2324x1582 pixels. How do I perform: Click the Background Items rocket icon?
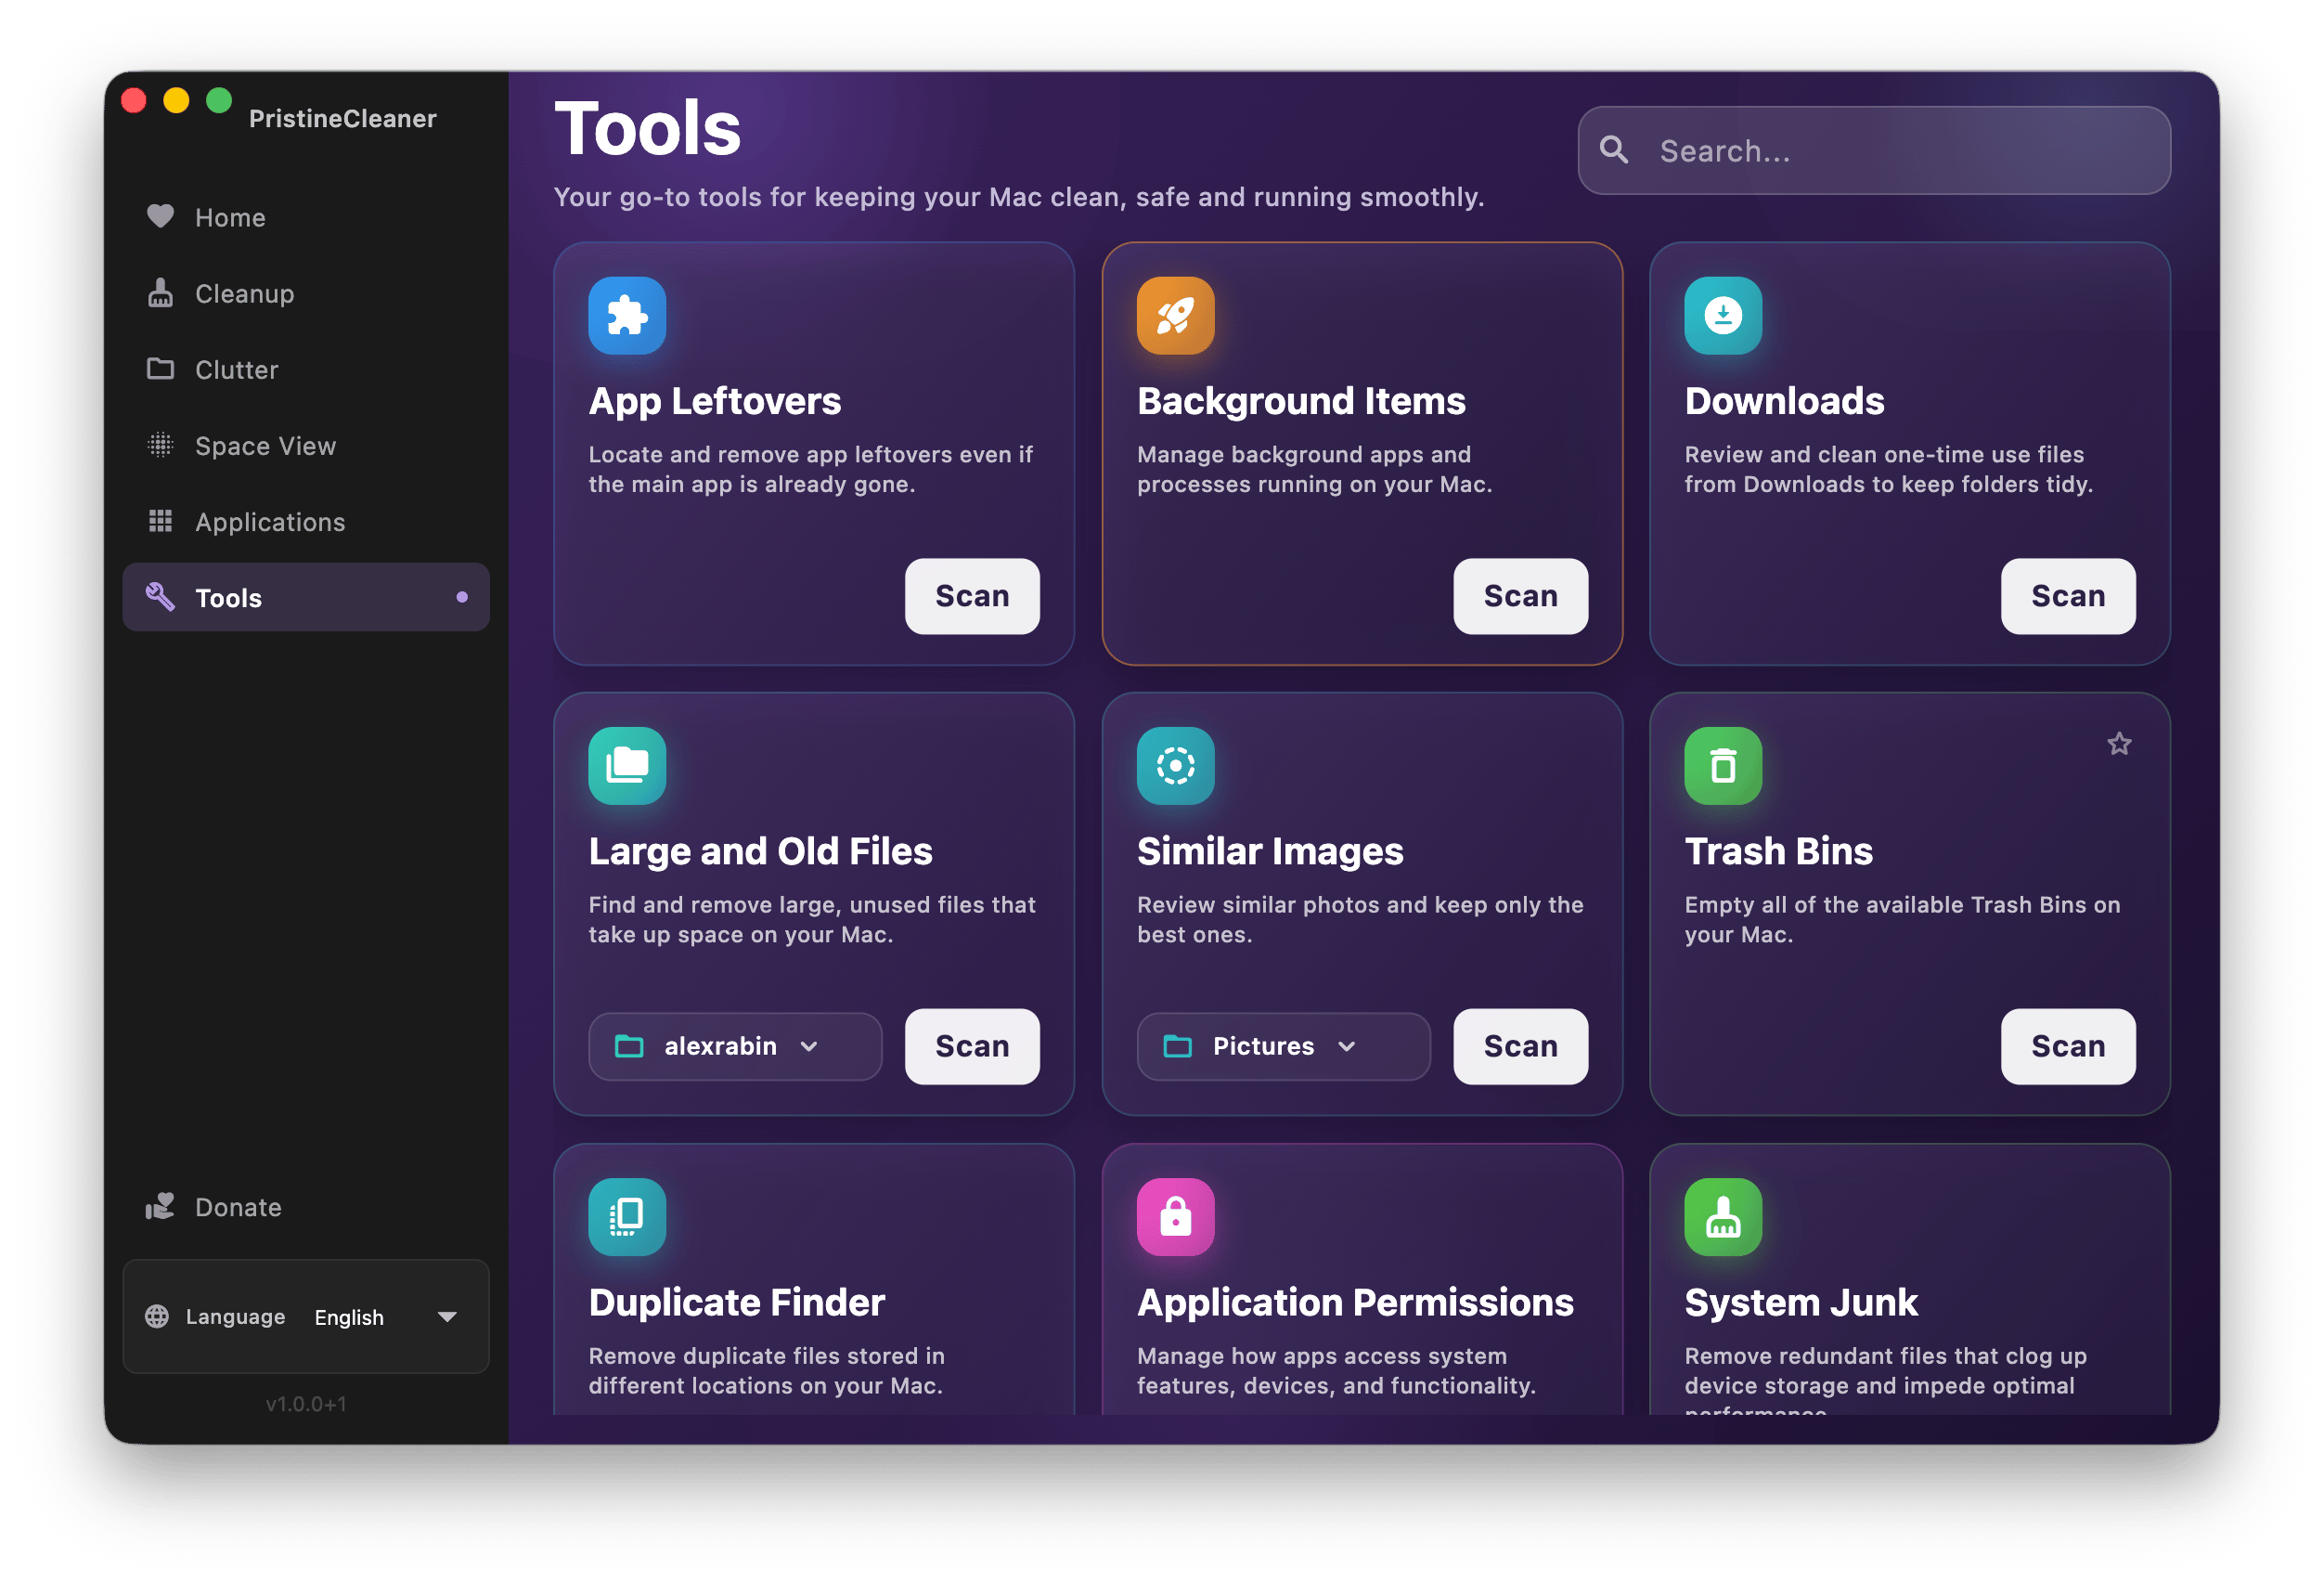[1175, 316]
